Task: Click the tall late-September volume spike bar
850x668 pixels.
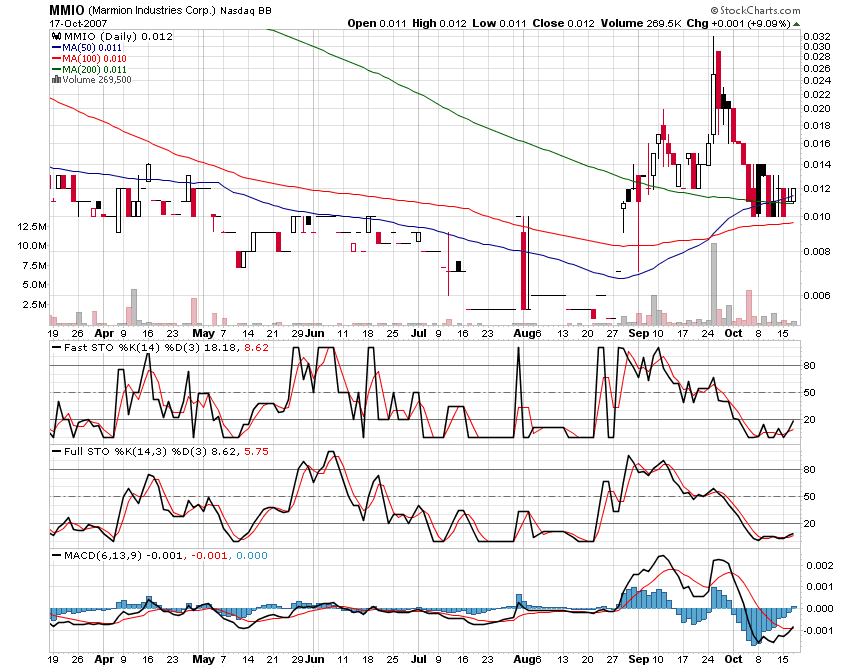Action: [x=714, y=284]
